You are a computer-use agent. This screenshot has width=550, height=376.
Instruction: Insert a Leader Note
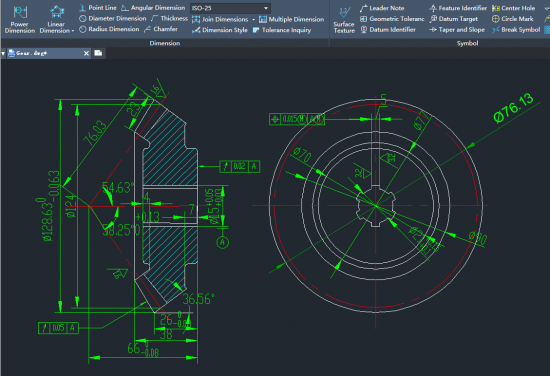(x=382, y=8)
